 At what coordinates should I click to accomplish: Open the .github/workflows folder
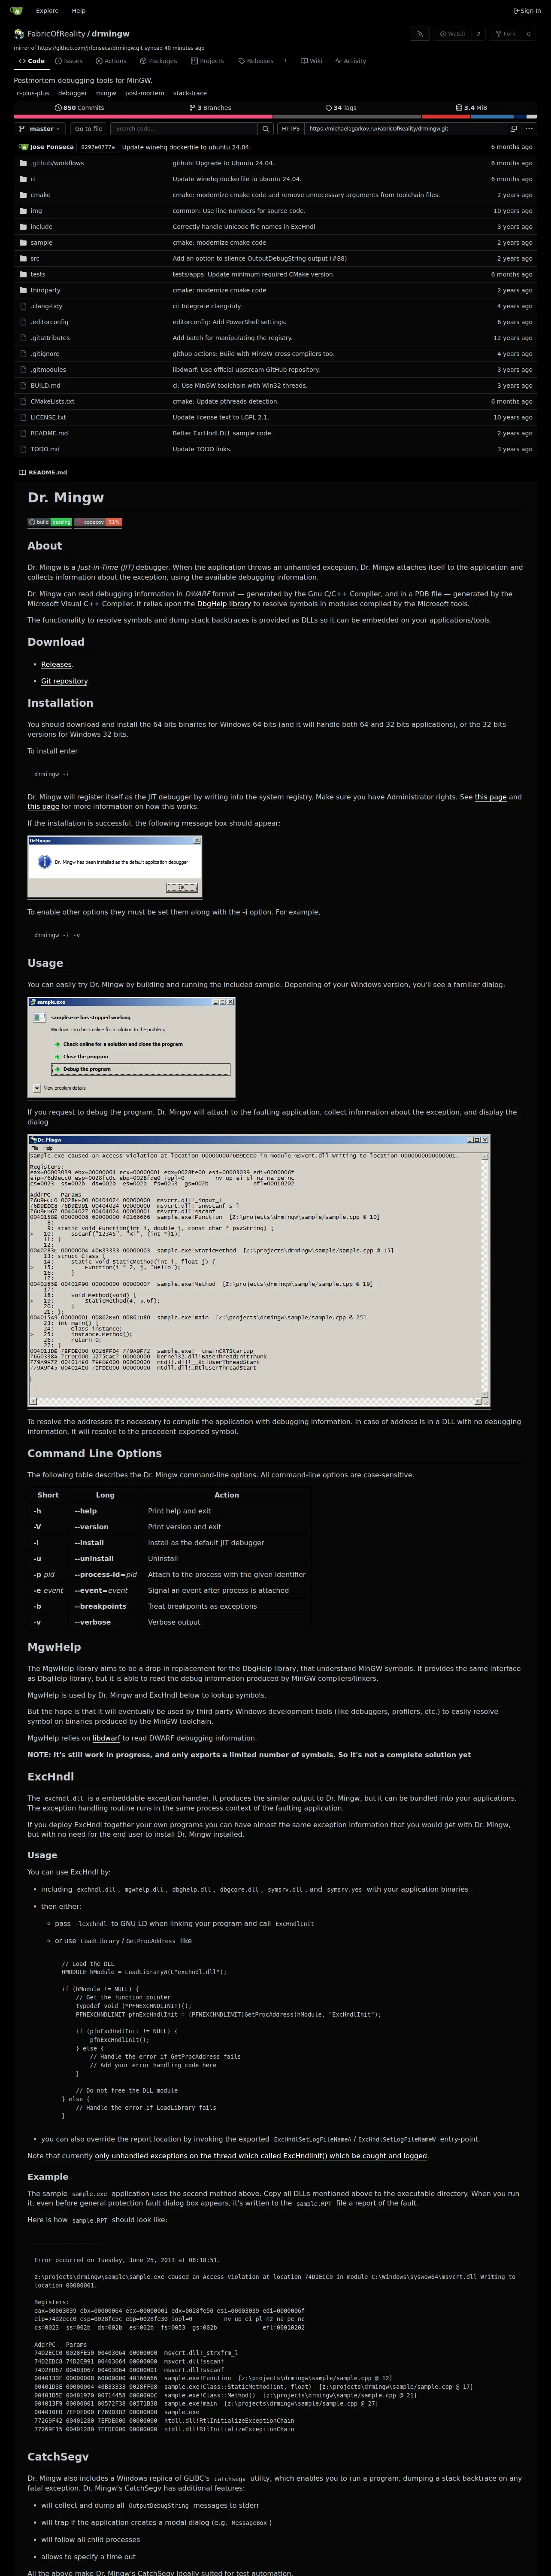57,163
